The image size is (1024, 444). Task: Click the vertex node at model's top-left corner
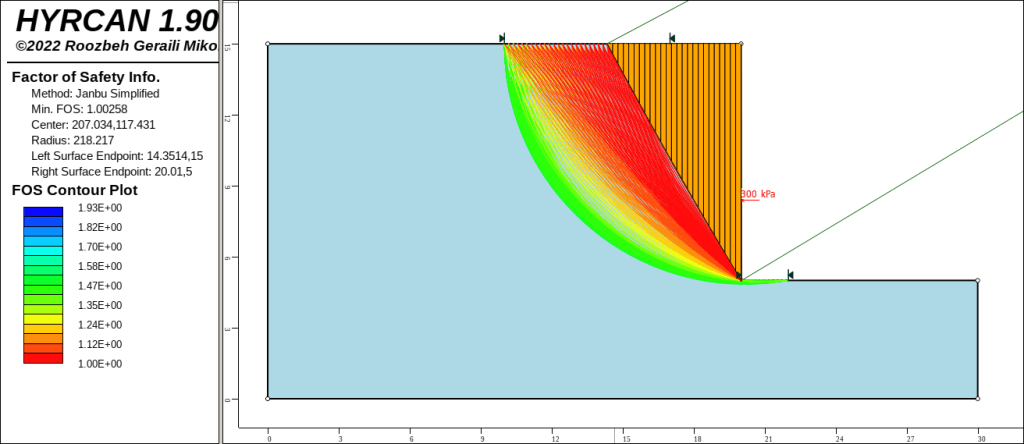pos(268,44)
